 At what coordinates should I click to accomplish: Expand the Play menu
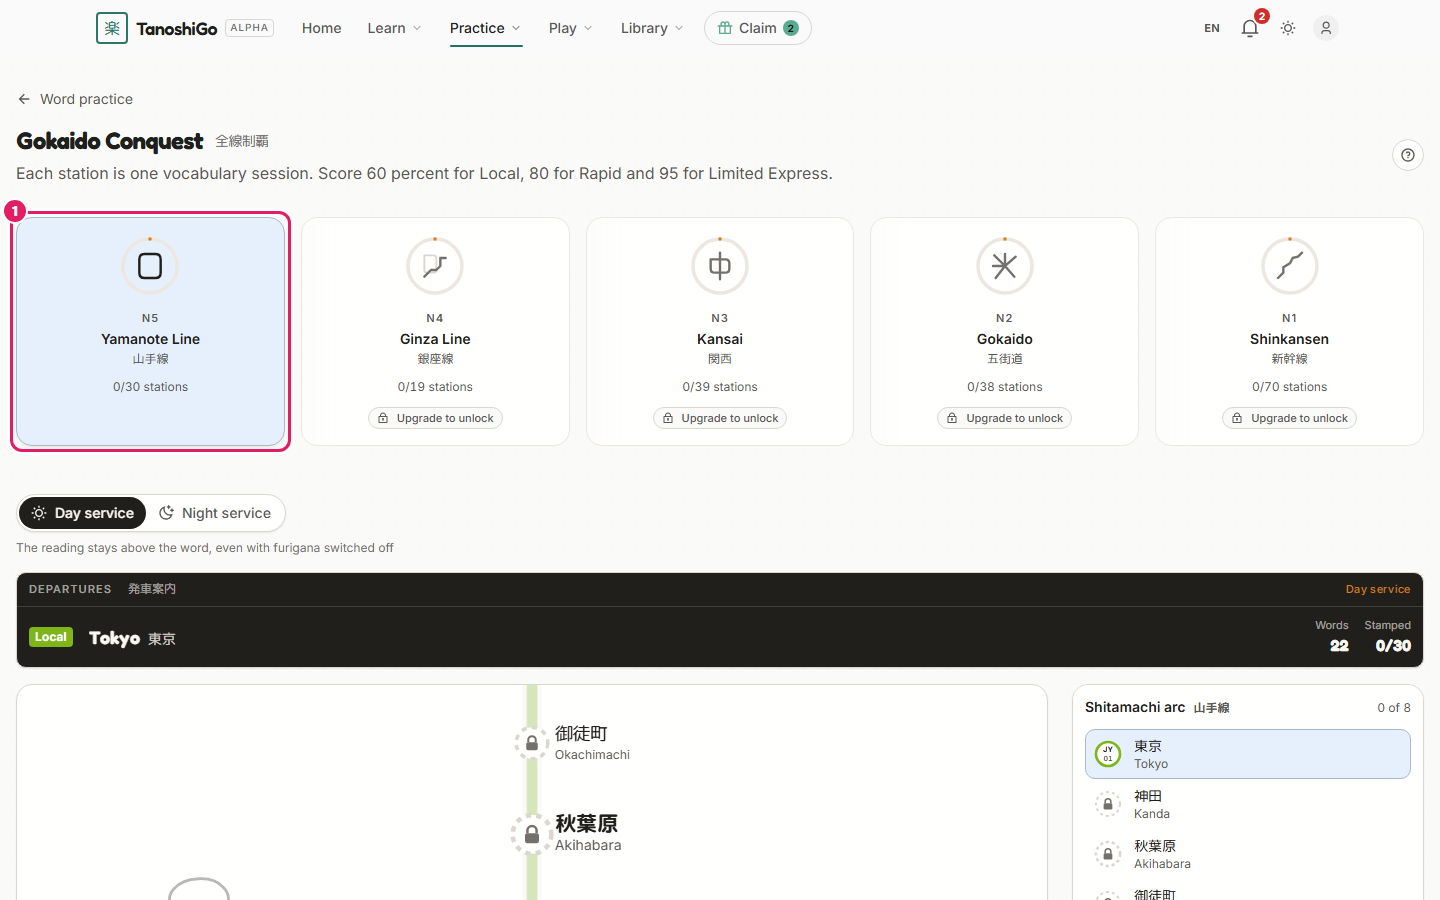[x=570, y=28]
